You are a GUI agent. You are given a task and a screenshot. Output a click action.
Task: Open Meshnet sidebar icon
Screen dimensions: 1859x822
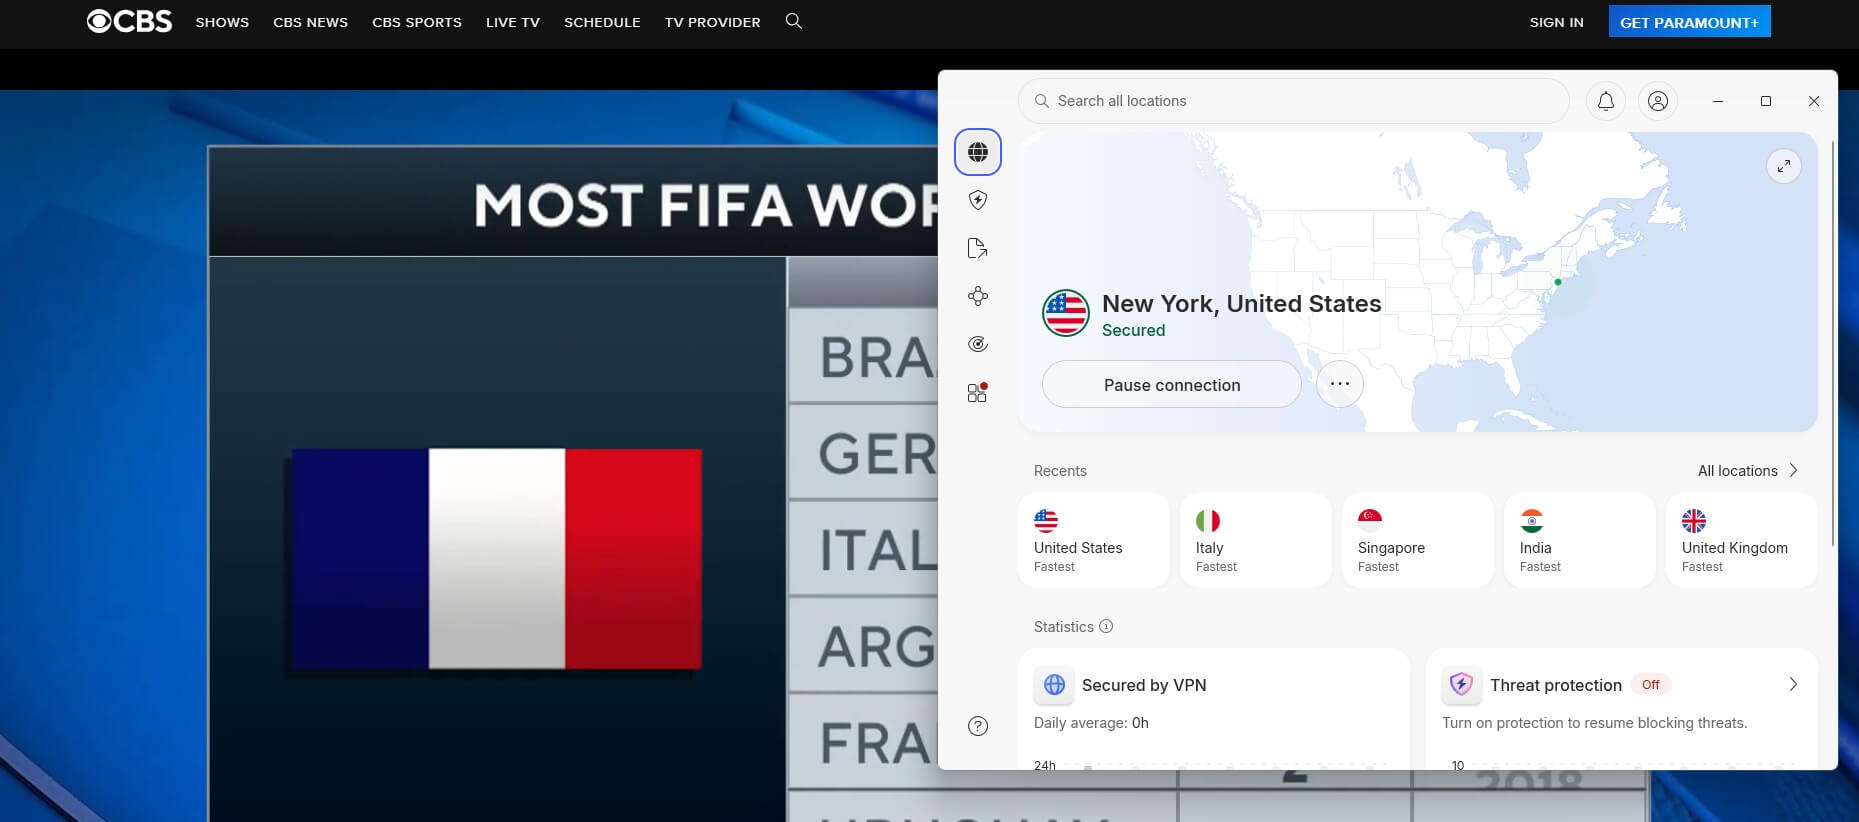pyautogui.click(x=978, y=296)
